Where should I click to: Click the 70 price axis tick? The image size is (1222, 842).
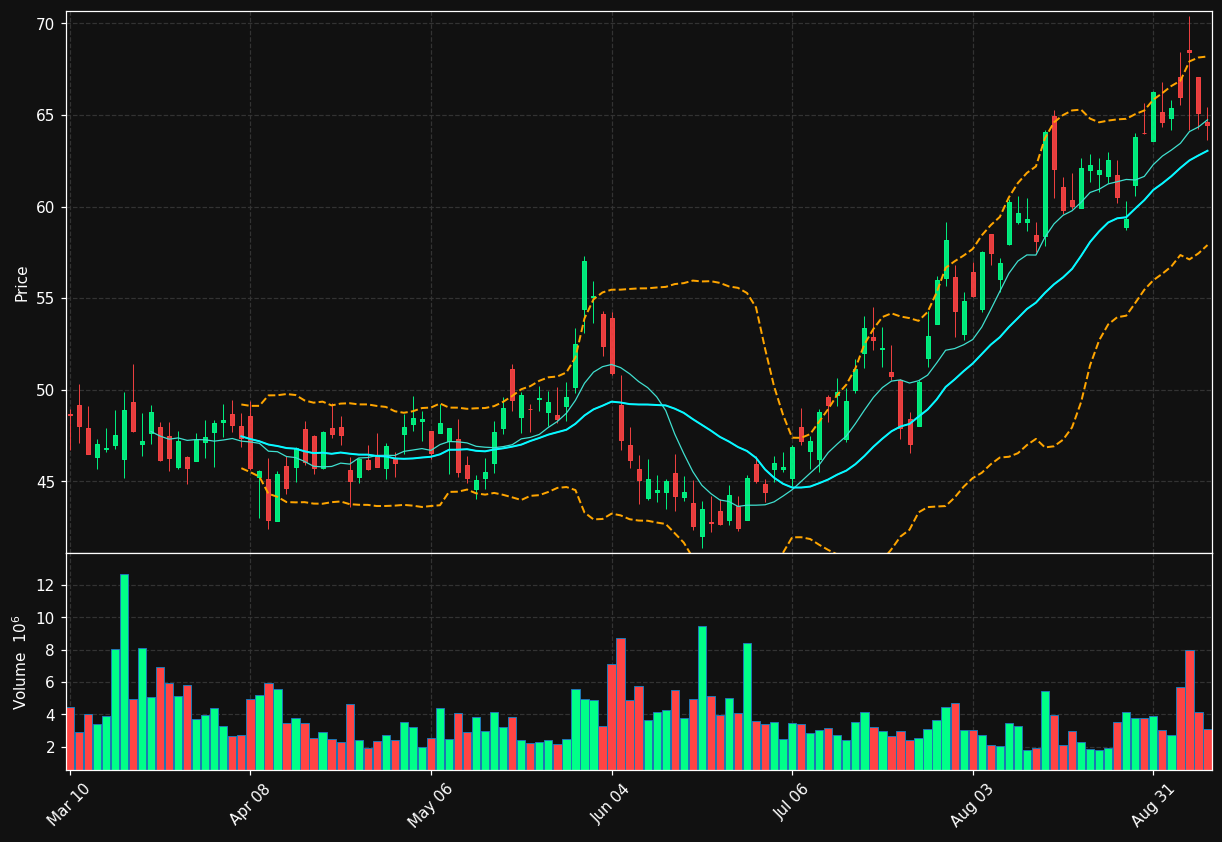pyautogui.click(x=47, y=24)
